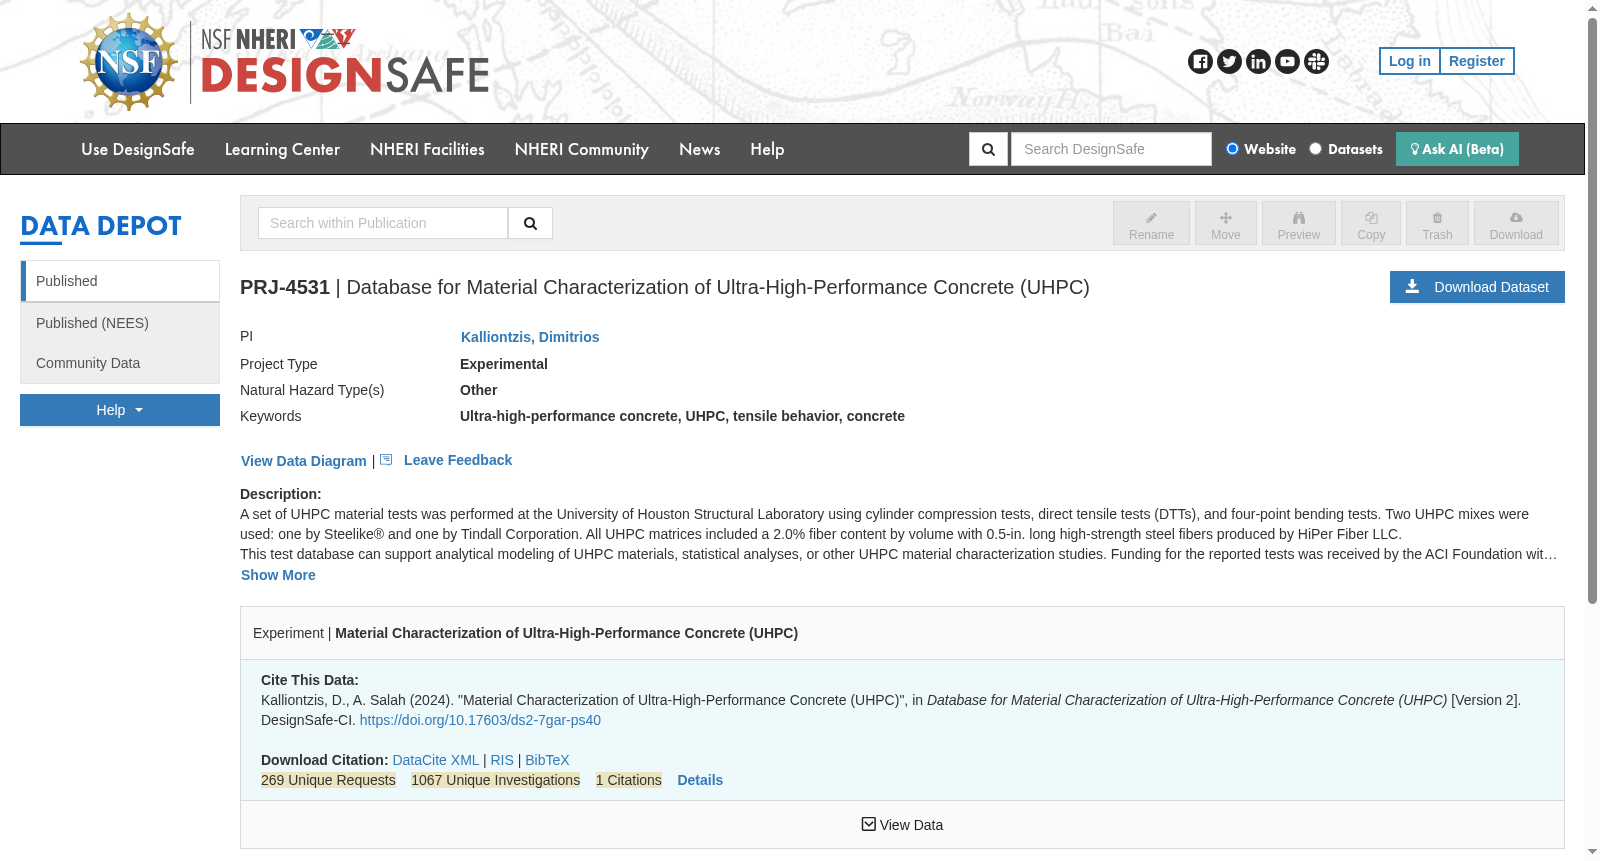The image size is (1600, 861).
Task: Open the DesignSafe Twitter icon
Action: tap(1229, 62)
